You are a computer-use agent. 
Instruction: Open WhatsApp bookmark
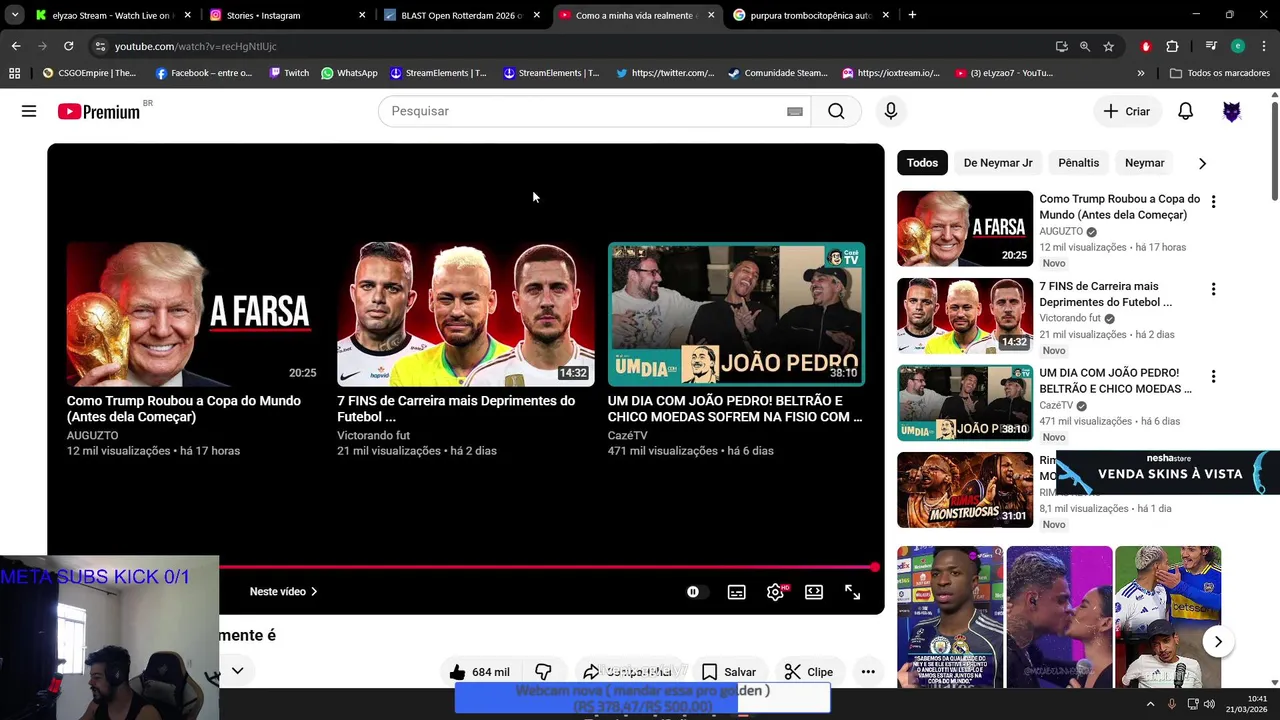pyautogui.click(x=349, y=73)
